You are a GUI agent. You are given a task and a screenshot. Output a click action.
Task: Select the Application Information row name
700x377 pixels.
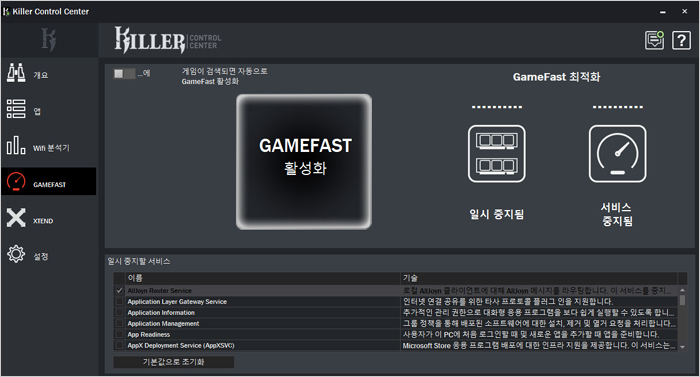pyautogui.click(x=161, y=313)
